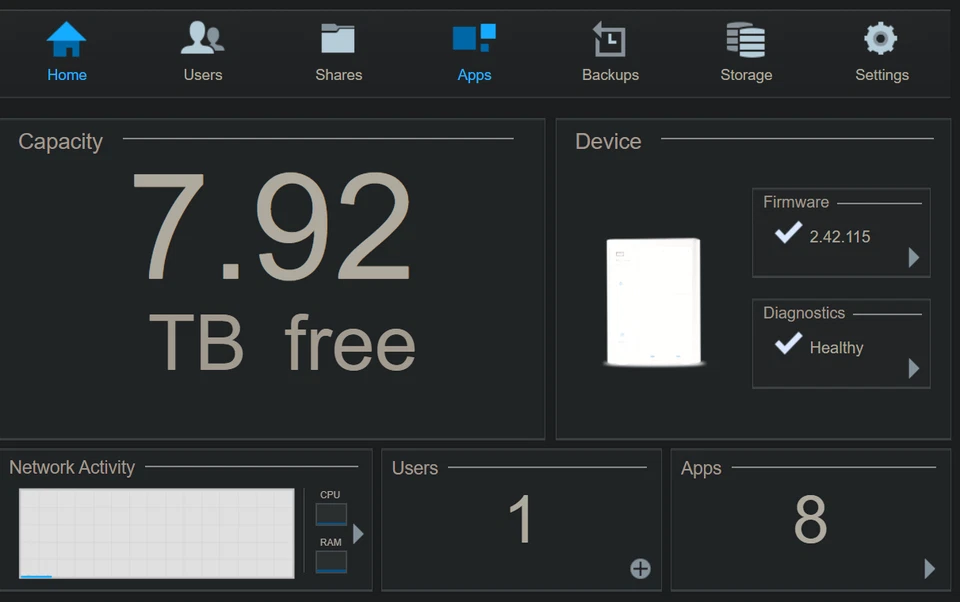Click the Apps icon in top bar
This screenshot has width=960, height=602.
[474, 40]
